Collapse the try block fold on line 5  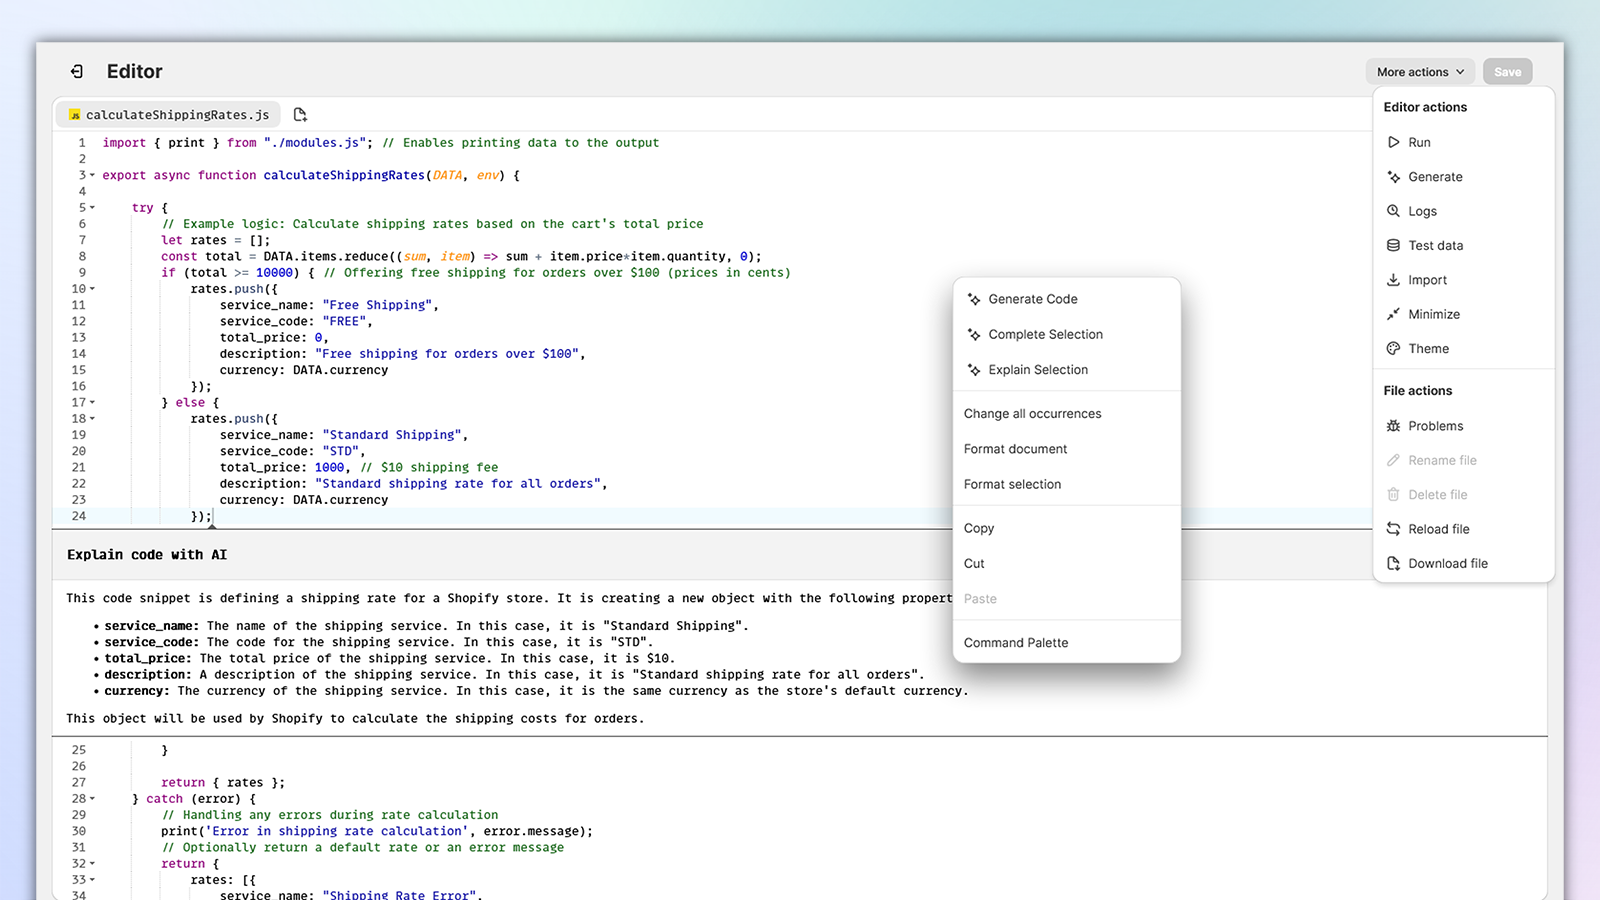93,208
